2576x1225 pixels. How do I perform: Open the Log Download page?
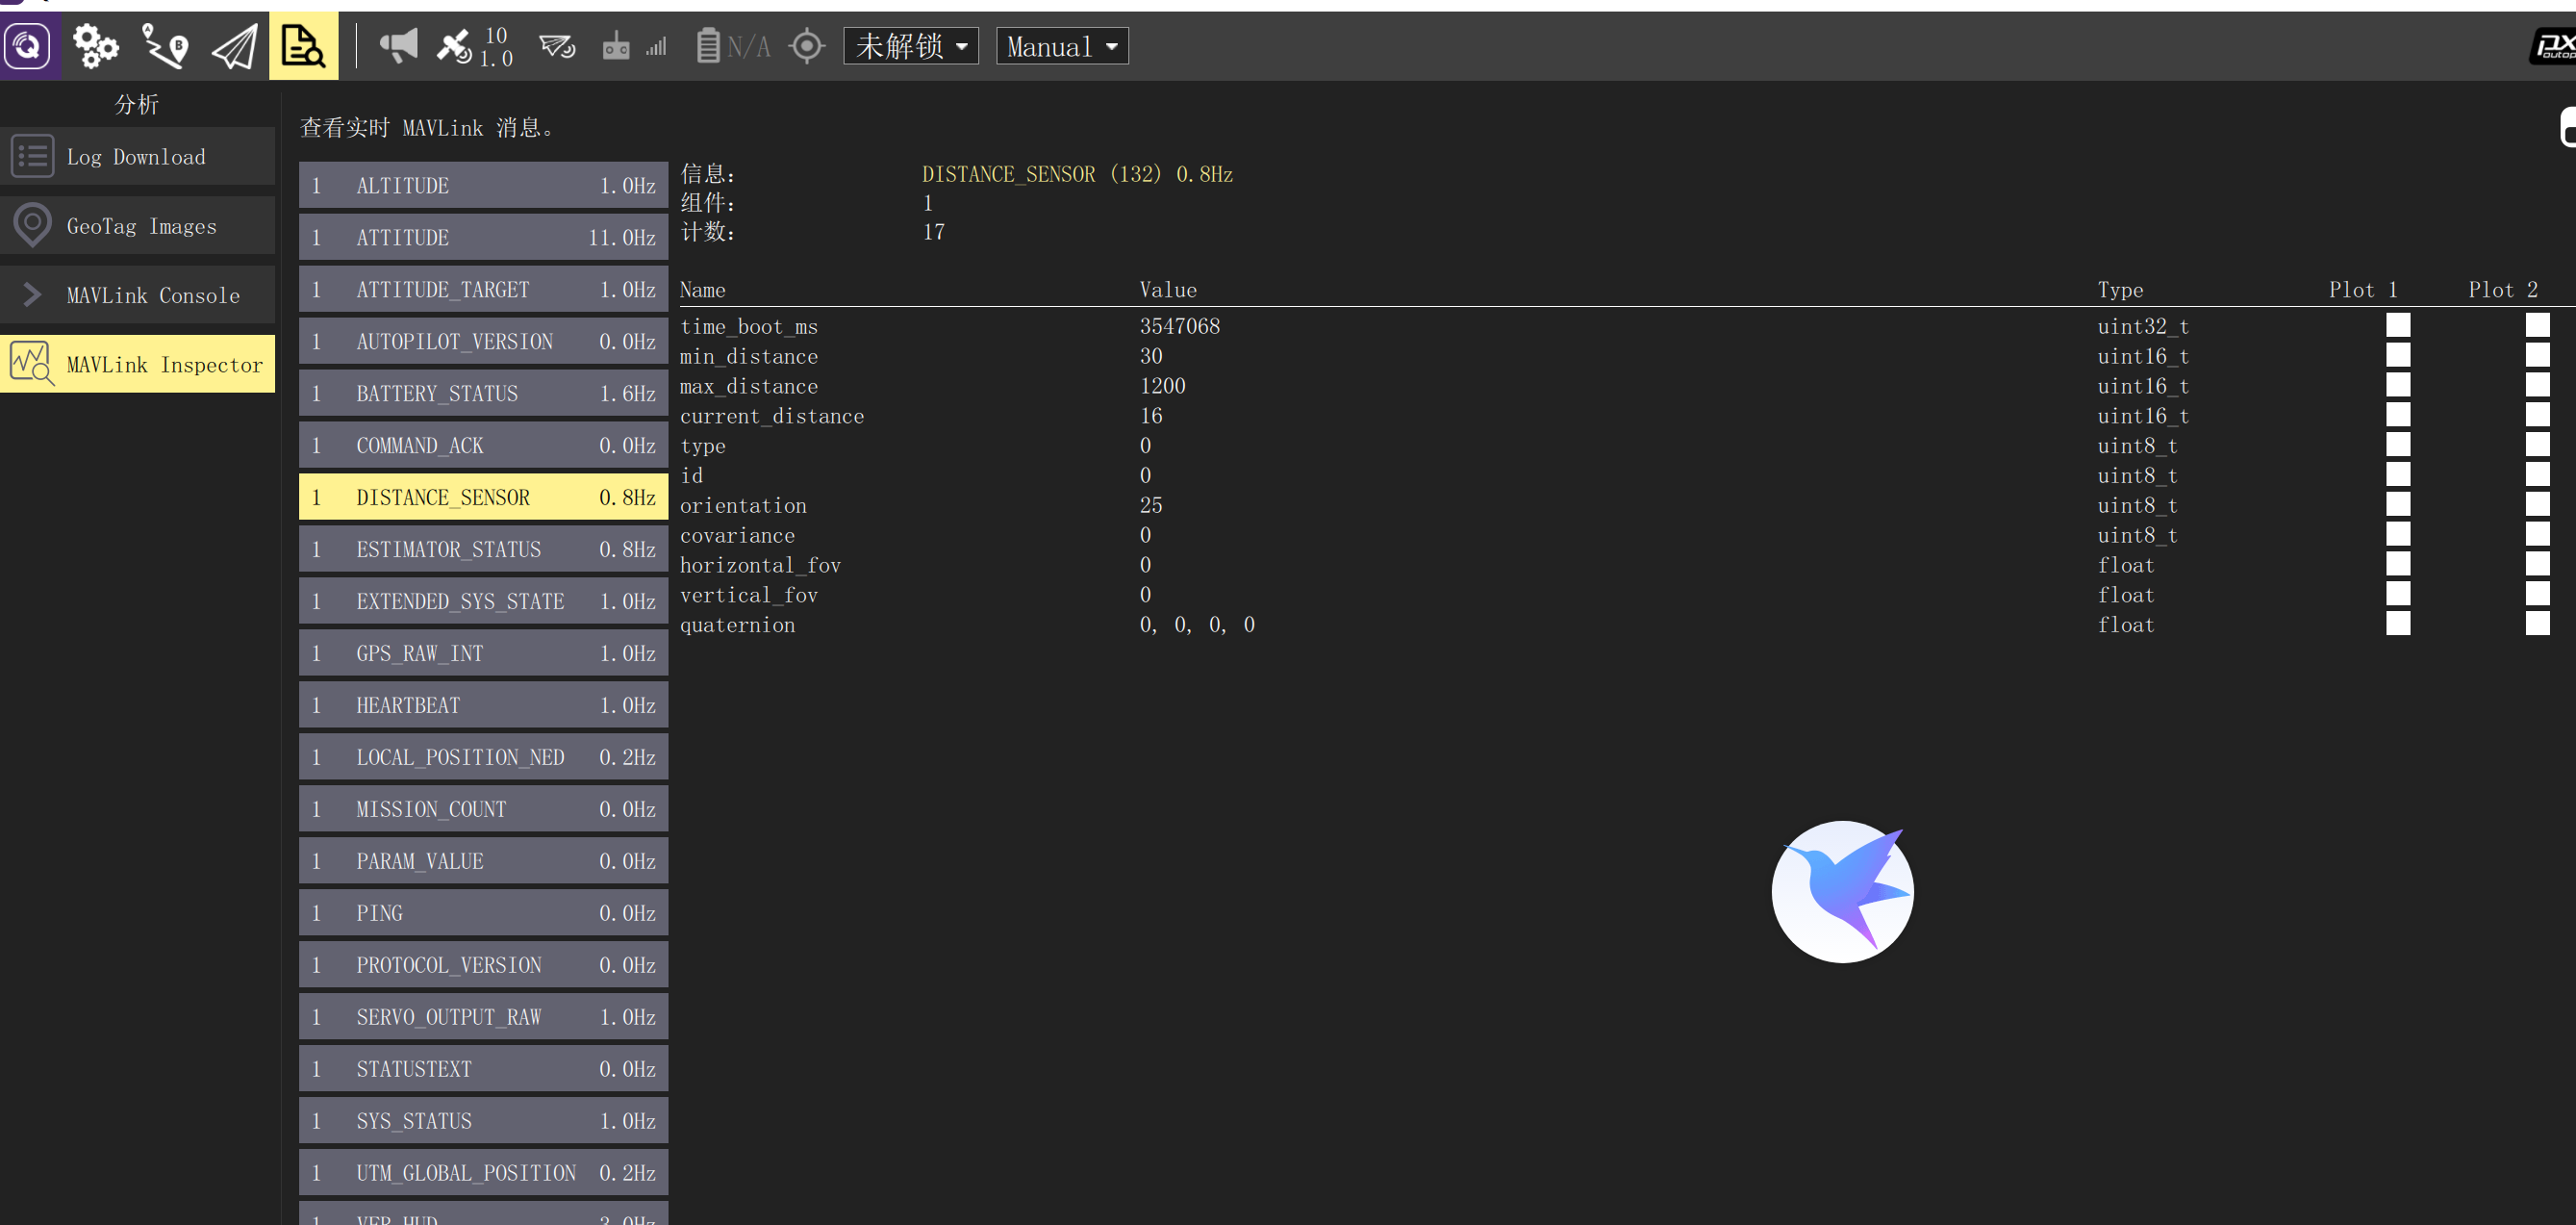138,156
